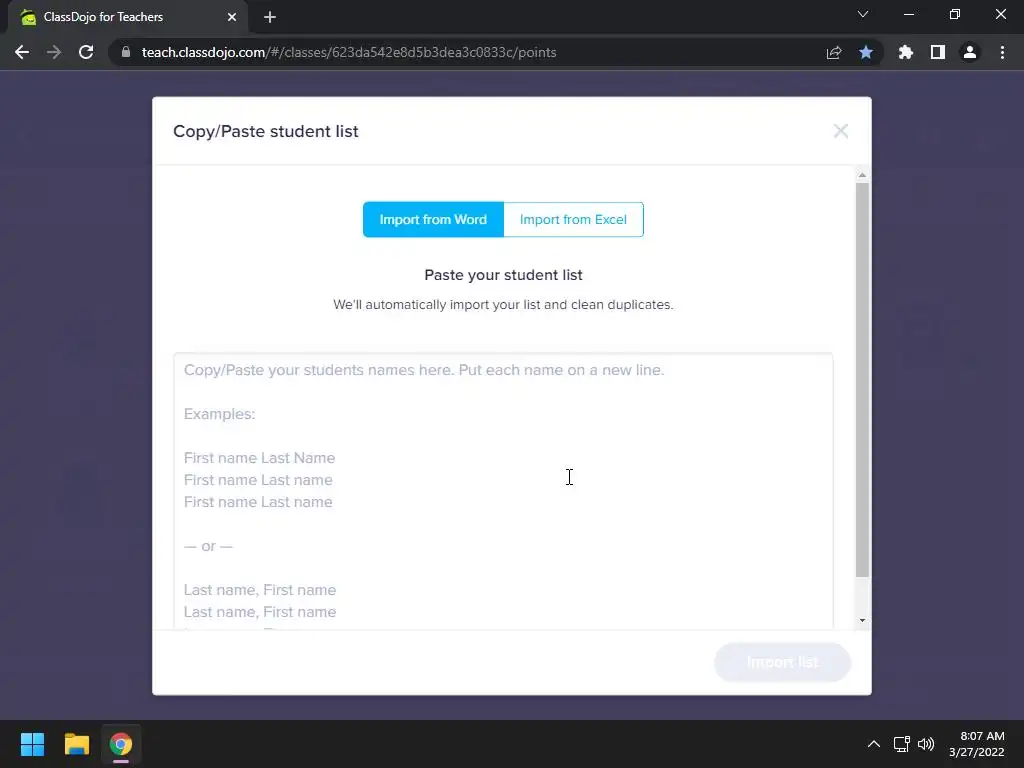Toggle the bookmark star for this page
Screen dimensions: 1024x768
(866, 52)
